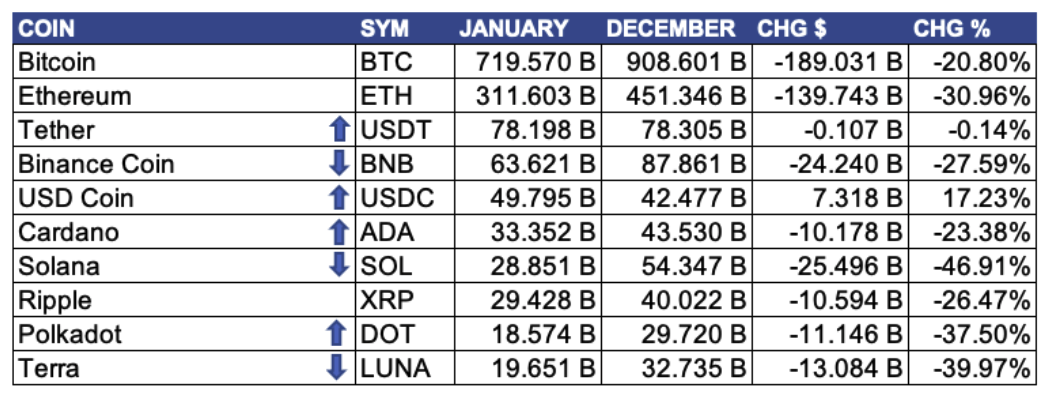Click the ETH symbol cell

pyautogui.click(x=404, y=96)
